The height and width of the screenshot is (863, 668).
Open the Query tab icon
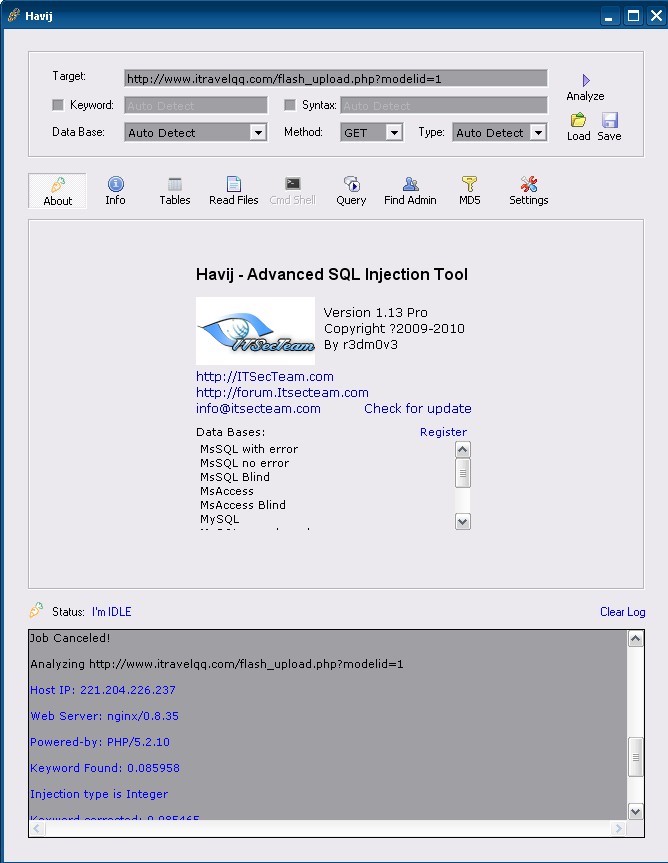point(352,184)
